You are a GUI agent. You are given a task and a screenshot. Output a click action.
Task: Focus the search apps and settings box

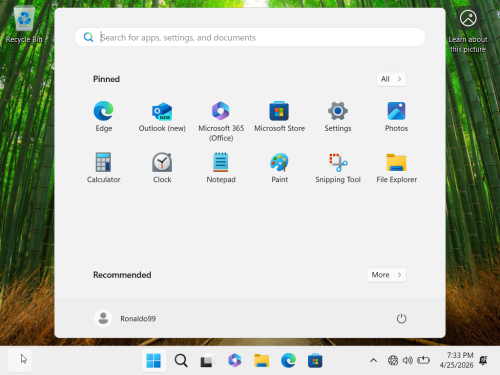point(250,37)
